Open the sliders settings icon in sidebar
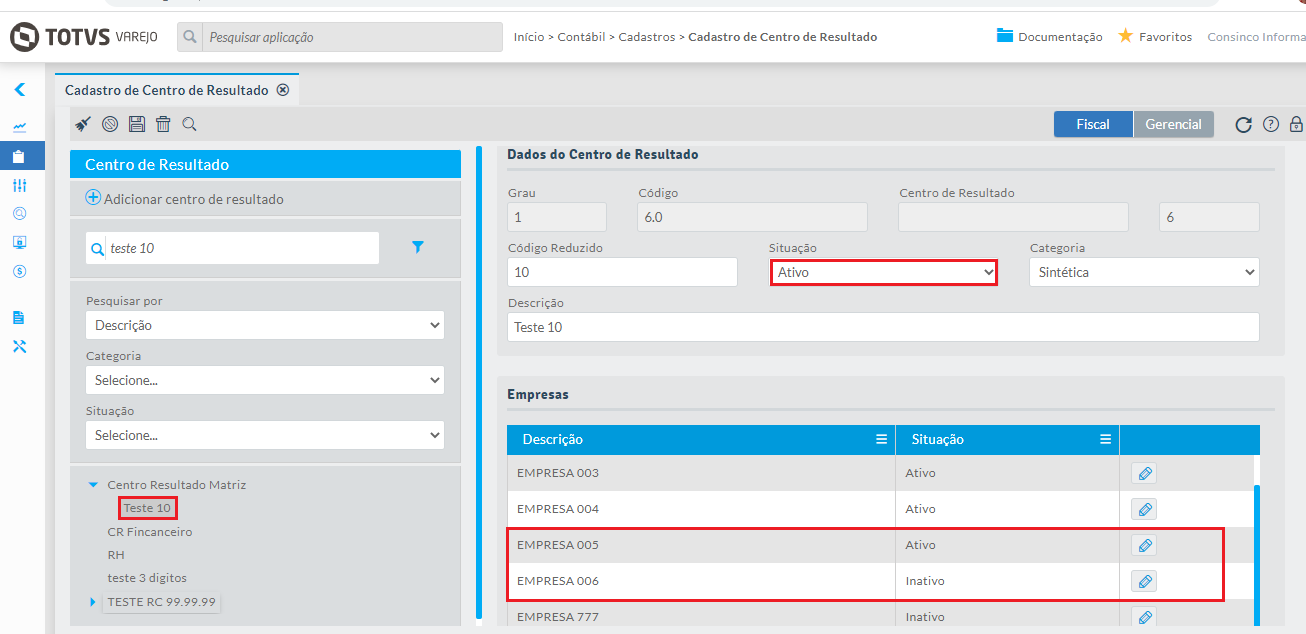 tap(19, 185)
